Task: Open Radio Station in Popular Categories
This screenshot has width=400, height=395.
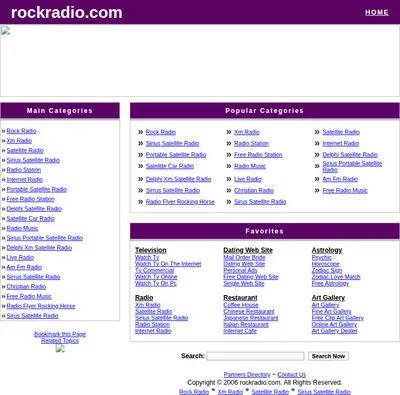Action: click(x=252, y=144)
